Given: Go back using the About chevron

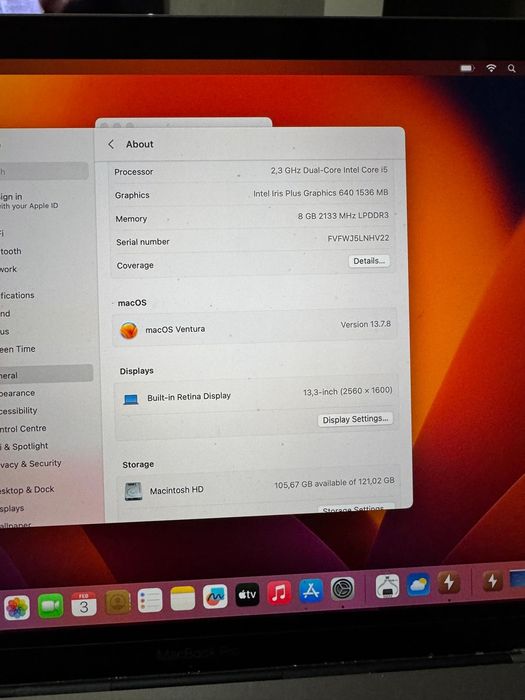Looking at the screenshot, I should 111,144.
